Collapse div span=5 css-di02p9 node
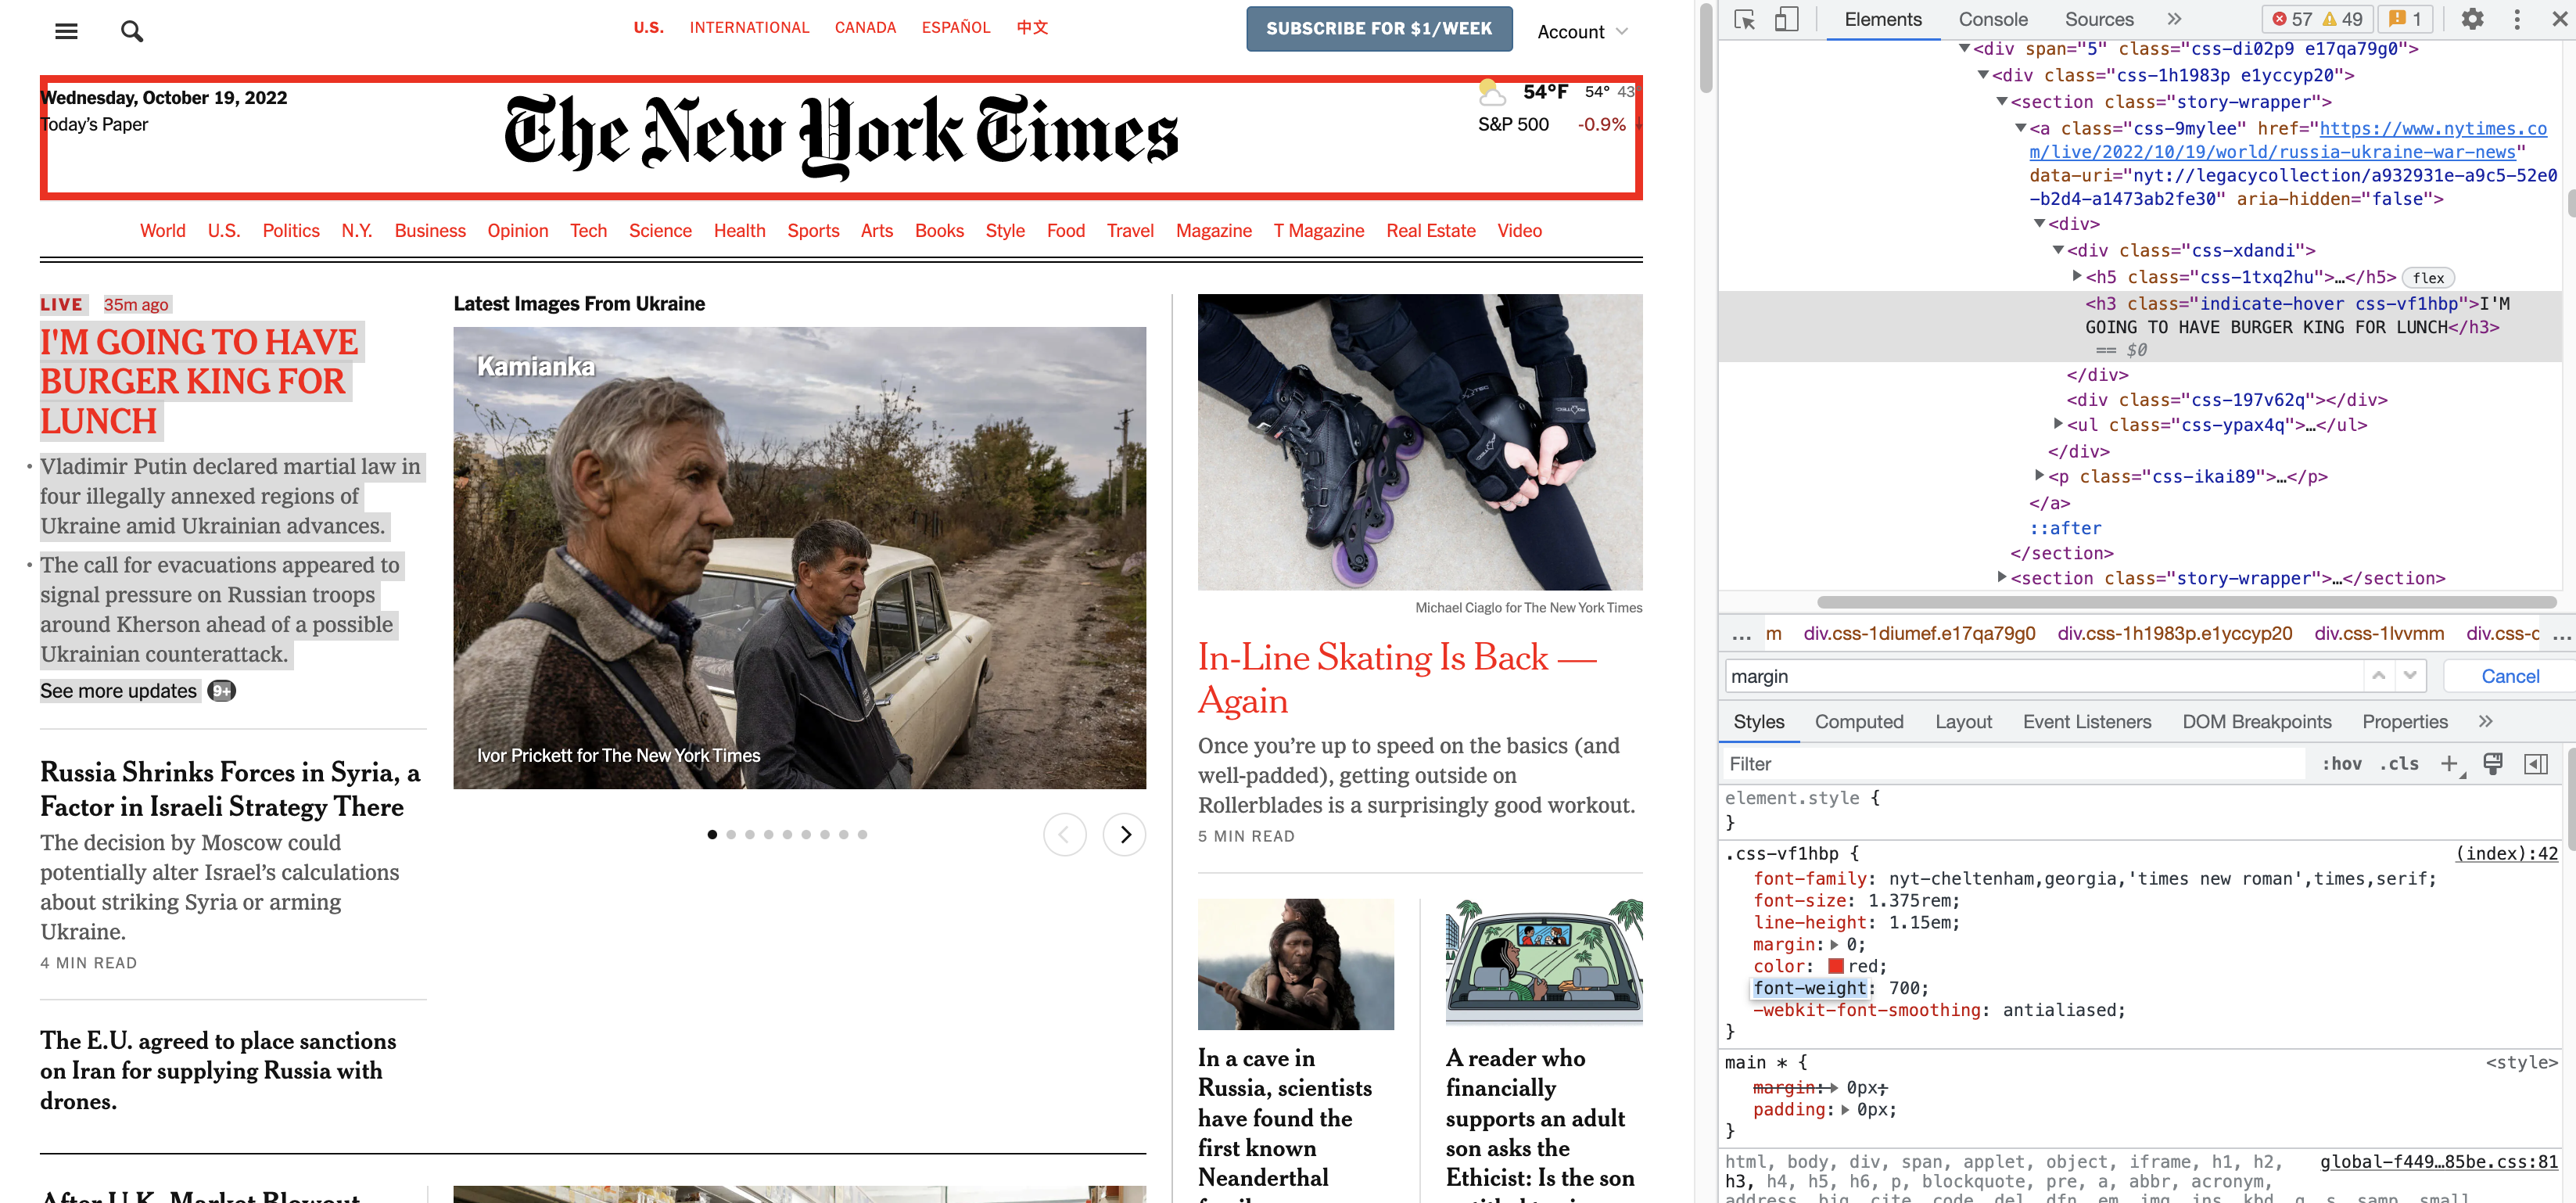The width and height of the screenshot is (2576, 1203). tap(1964, 48)
